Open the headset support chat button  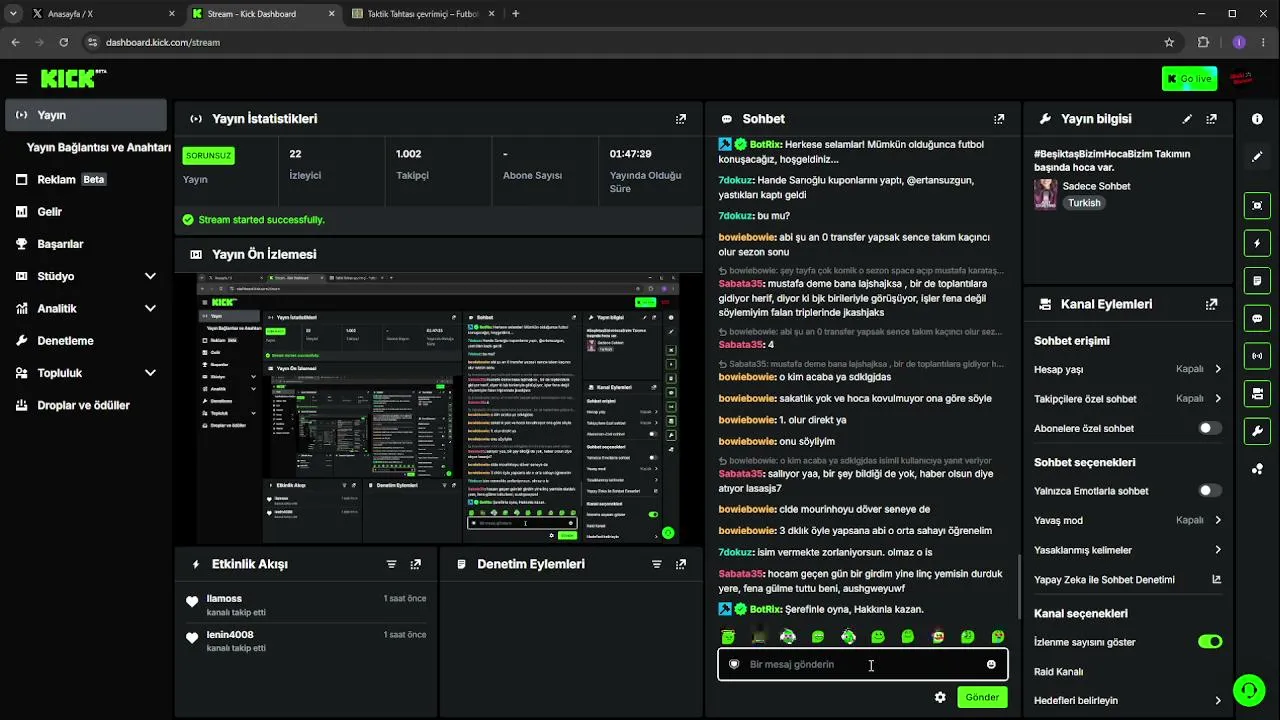[x=1248, y=690]
